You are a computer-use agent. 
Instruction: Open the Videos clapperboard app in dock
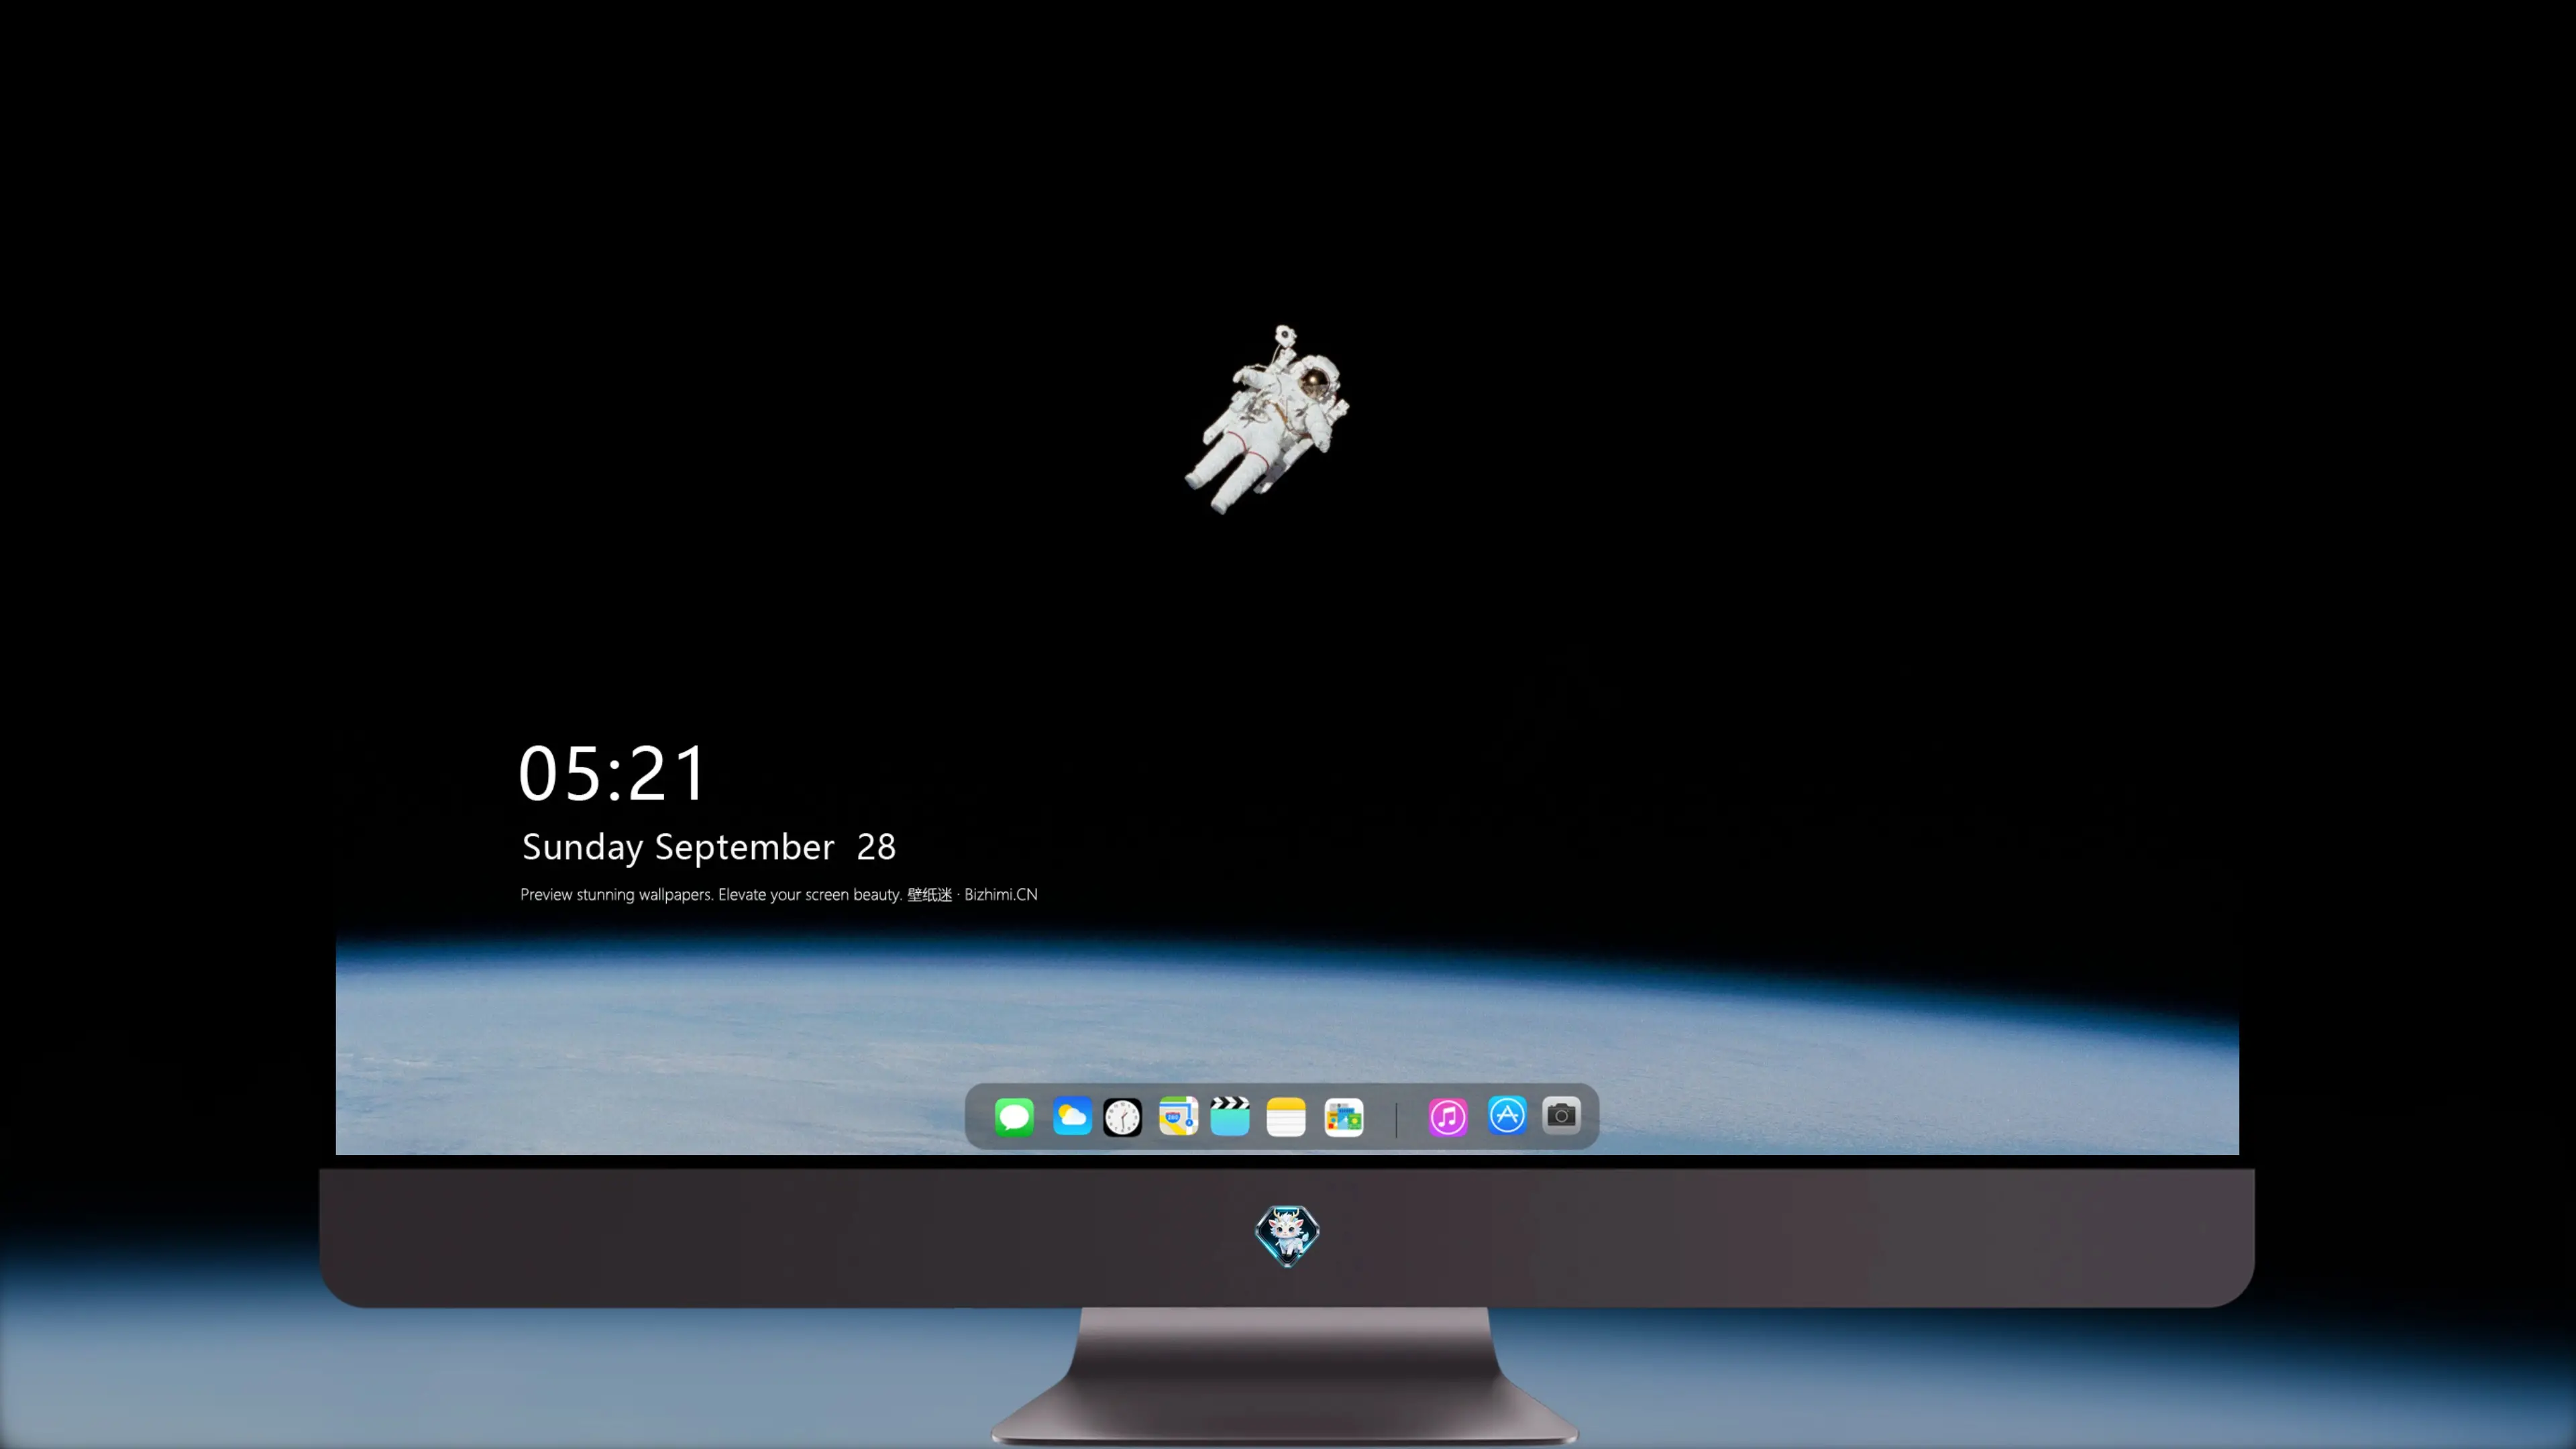tap(1230, 1116)
